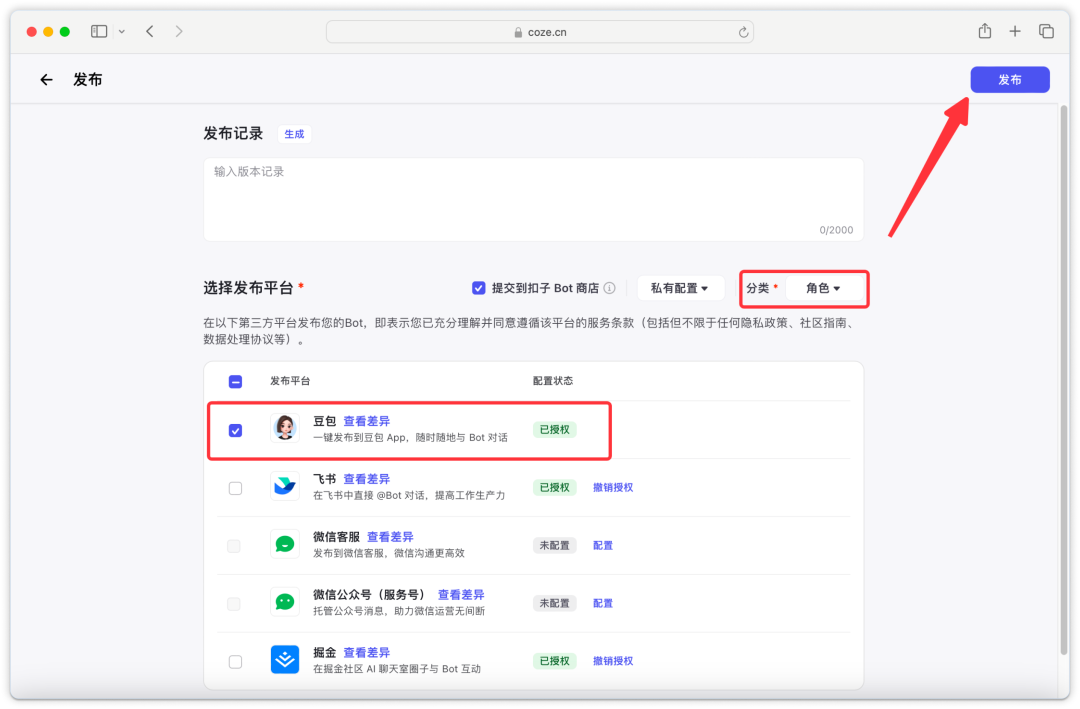Click the 微信客服 green chat icon
The height and width of the screenshot is (709, 1080).
(x=286, y=545)
